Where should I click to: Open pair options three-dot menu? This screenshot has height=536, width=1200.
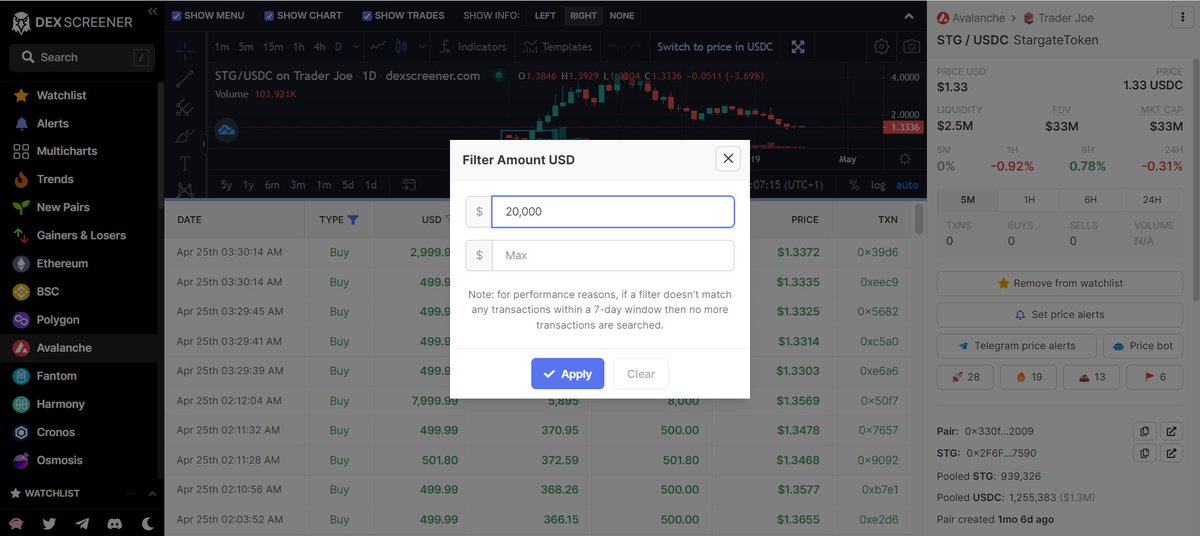(1183, 18)
